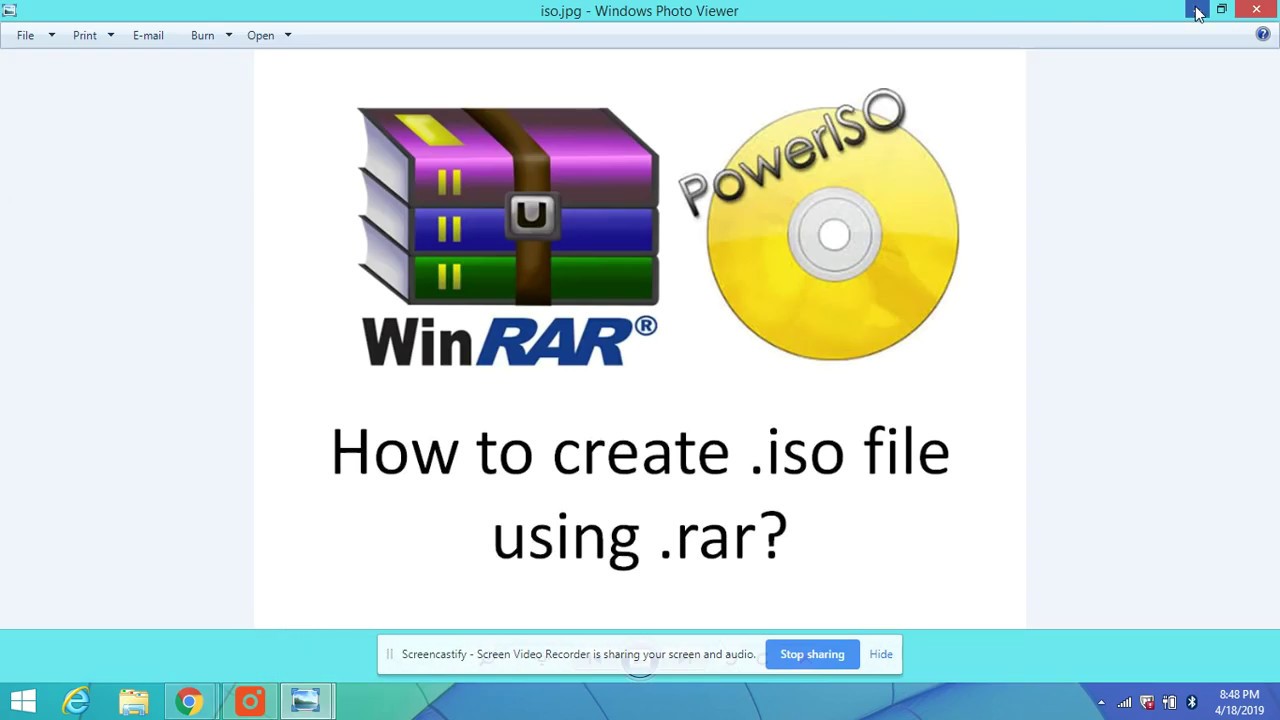The width and height of the screenshot is (1280, 720).
Task: Expand the Burn dropdown arrow
Action: pos(229,36)
